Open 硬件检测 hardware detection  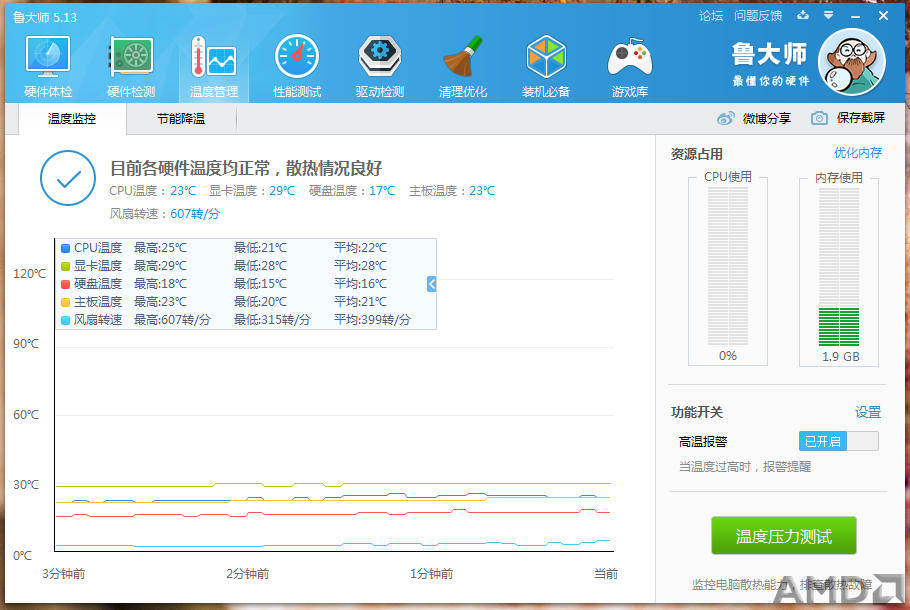[131, 67]
